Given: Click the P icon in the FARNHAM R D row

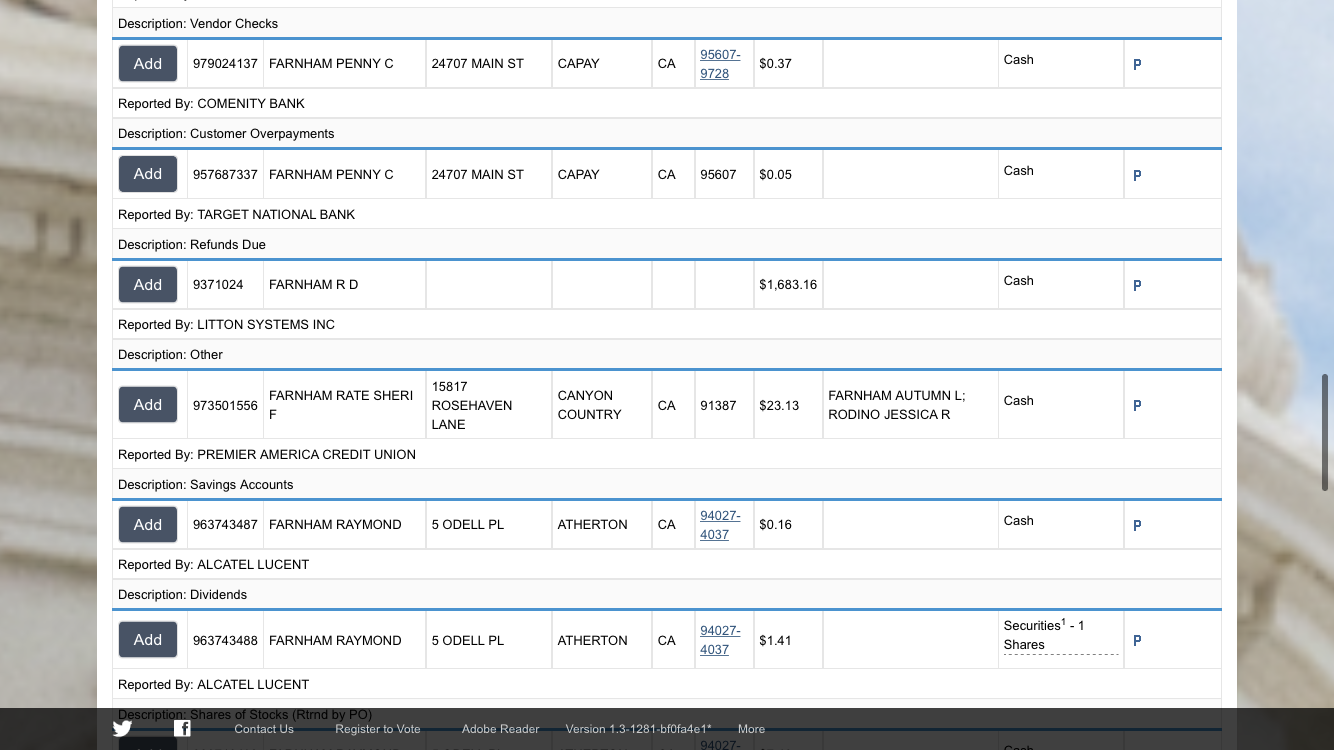Looking at the screenshot, I should [1137, 285].
